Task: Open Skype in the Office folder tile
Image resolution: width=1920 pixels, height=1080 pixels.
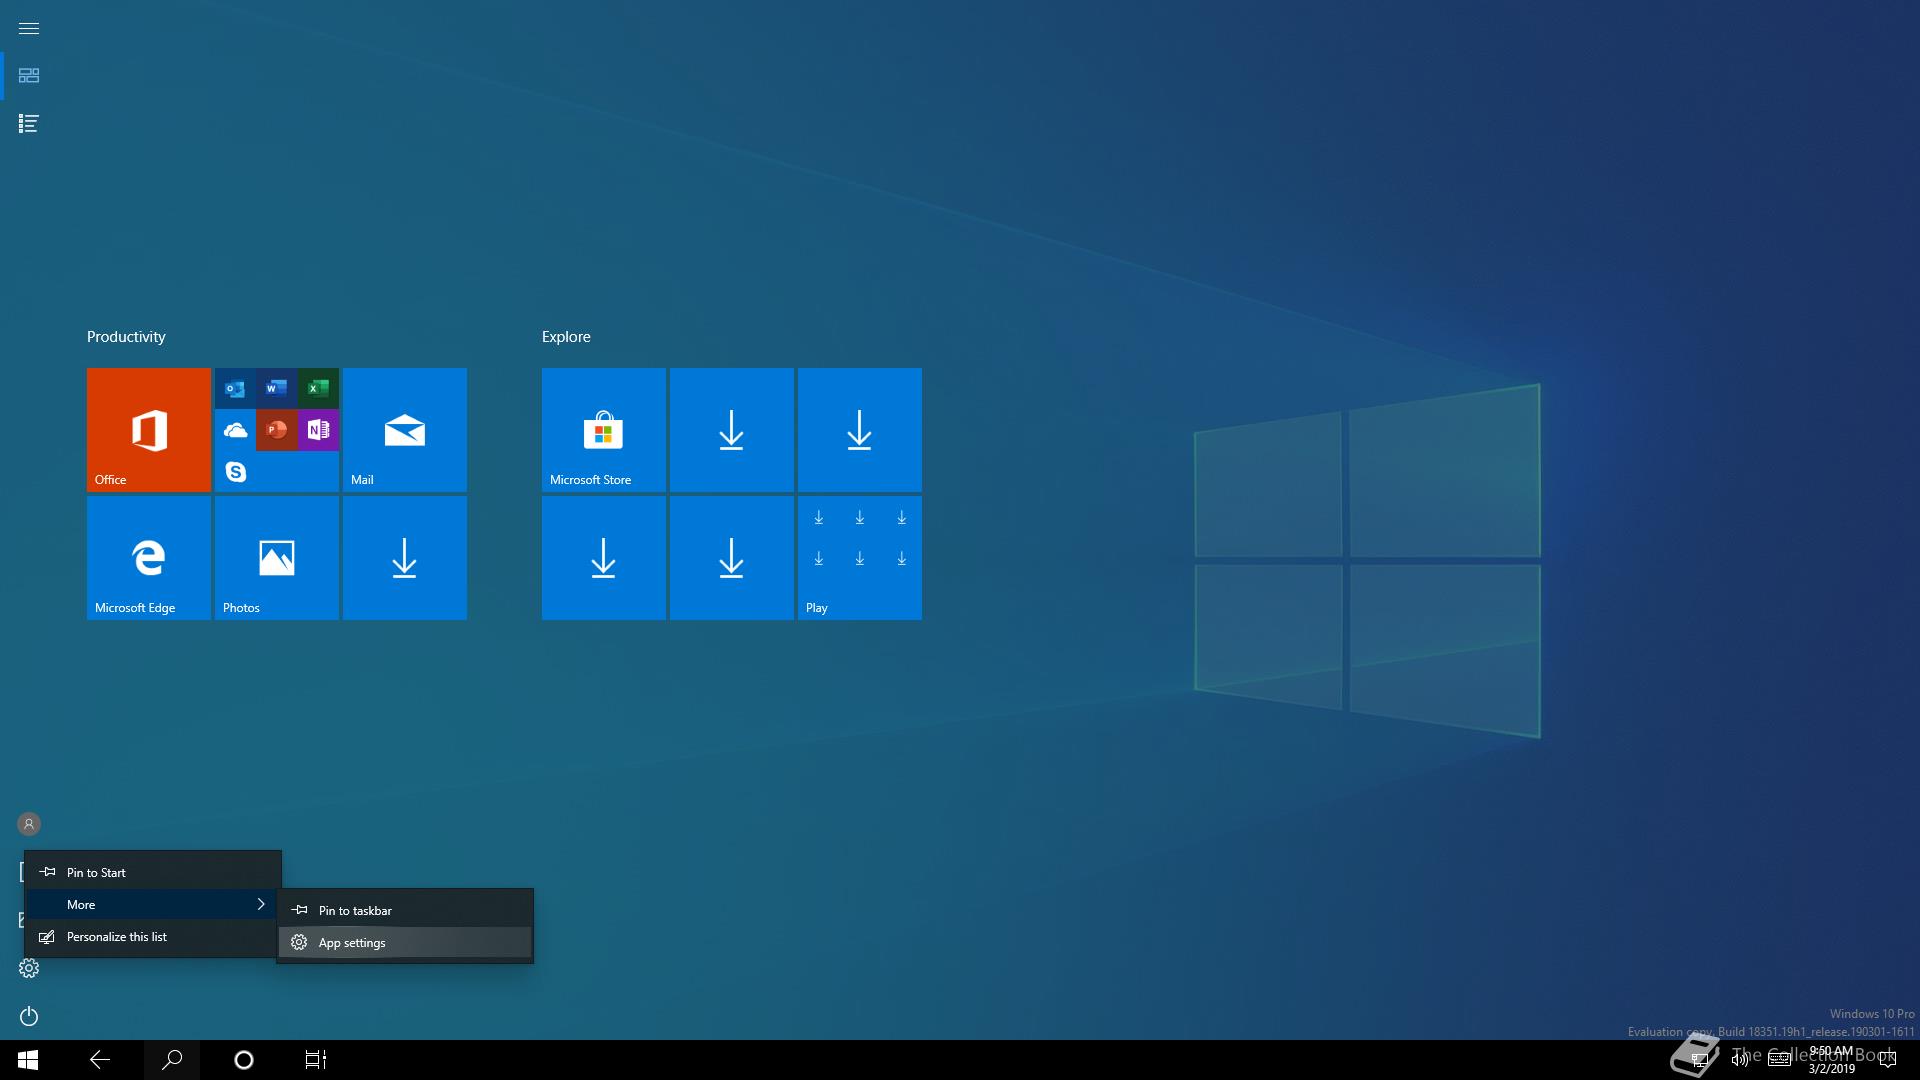Action: tap(236, 471)
